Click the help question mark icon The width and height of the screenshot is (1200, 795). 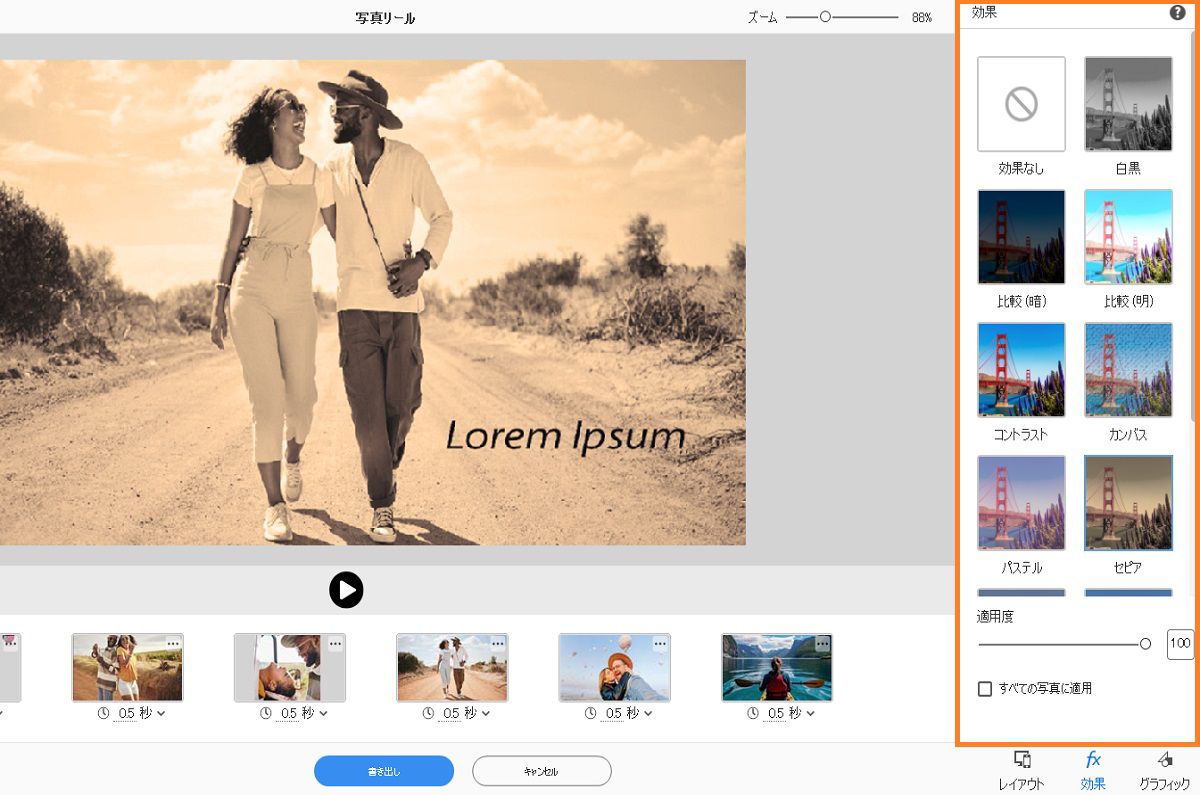point(1177,13)
